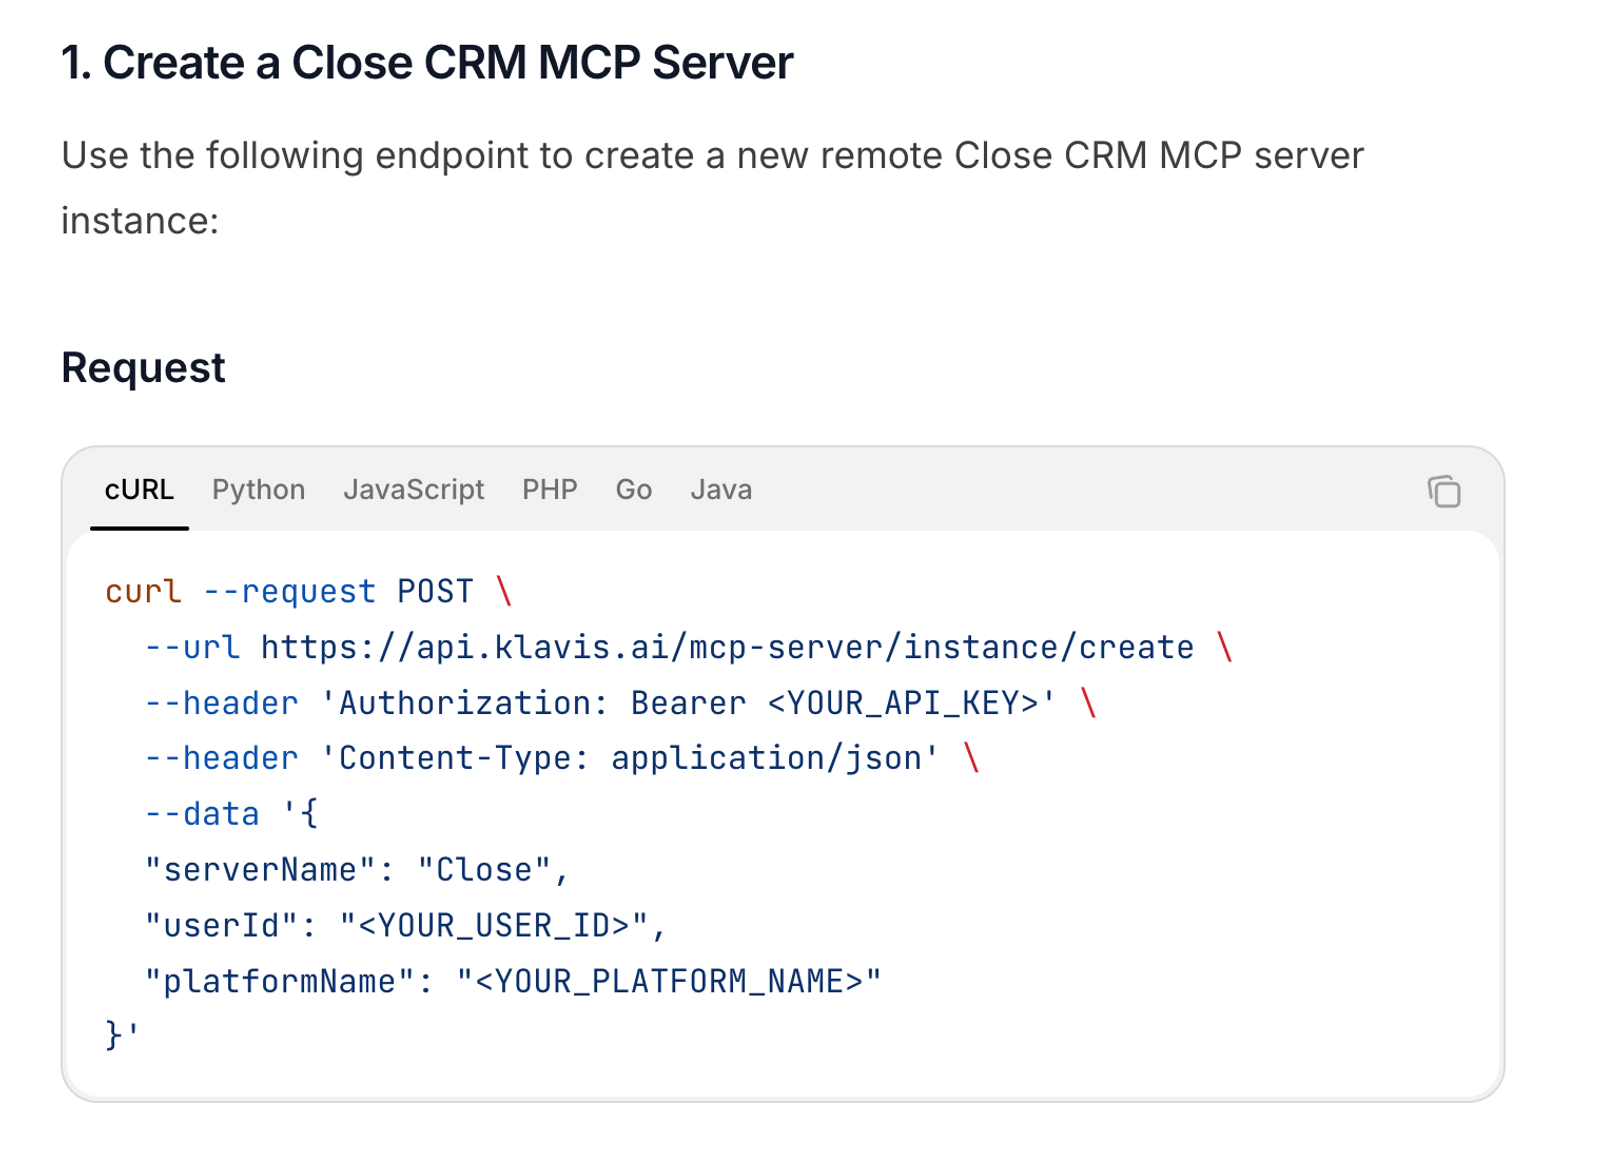Image resolution: width=1600 pixels, height=1176 pixels.
Task: Open the Go code tab
Action: point(633,490)
